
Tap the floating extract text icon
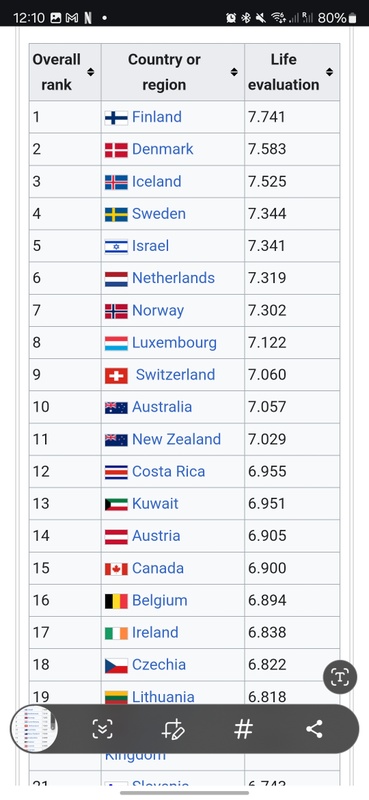(x=340, y=677)
